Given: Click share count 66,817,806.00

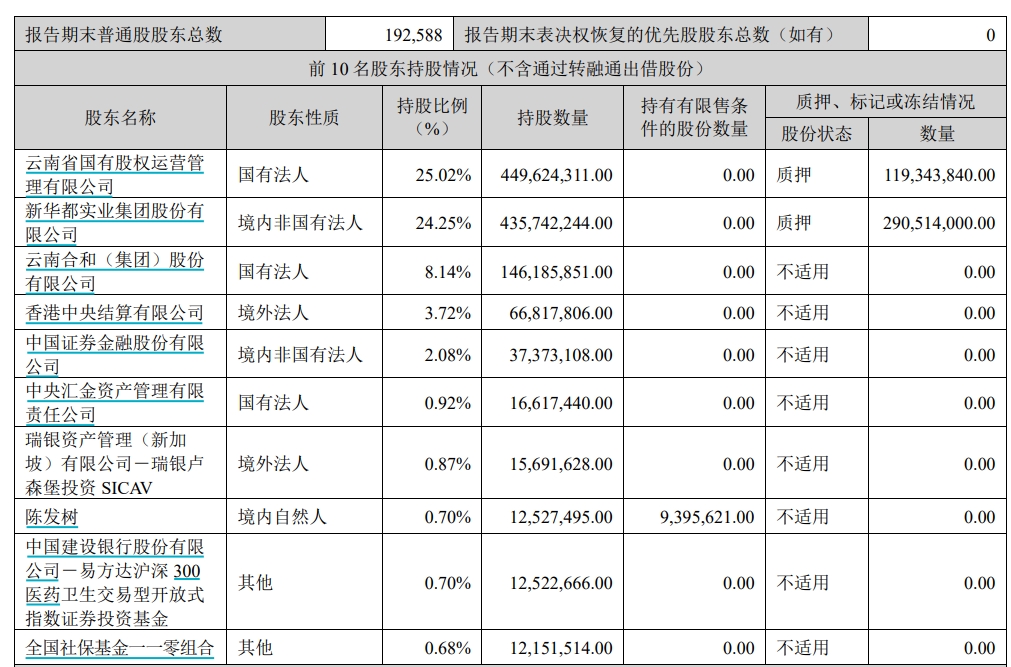Looking at the screenshot, I should tap(561, 314).
